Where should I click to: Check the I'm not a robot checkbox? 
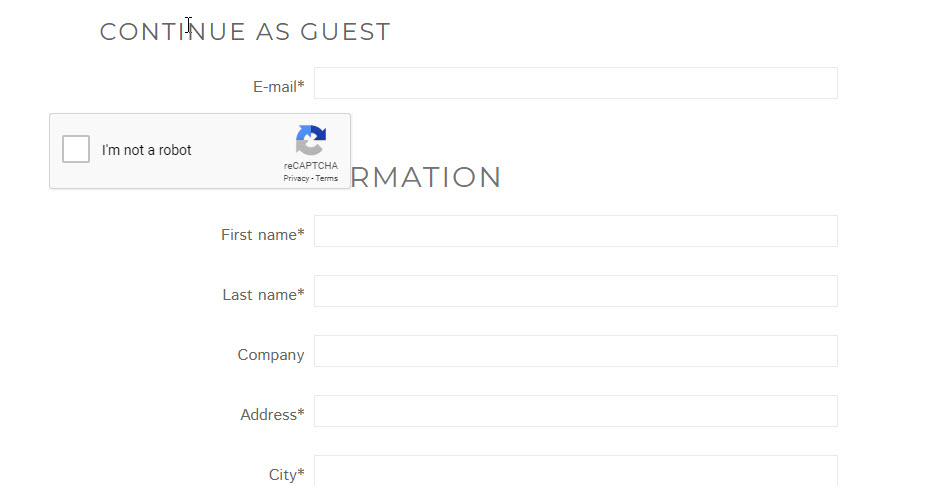point(76,150)
